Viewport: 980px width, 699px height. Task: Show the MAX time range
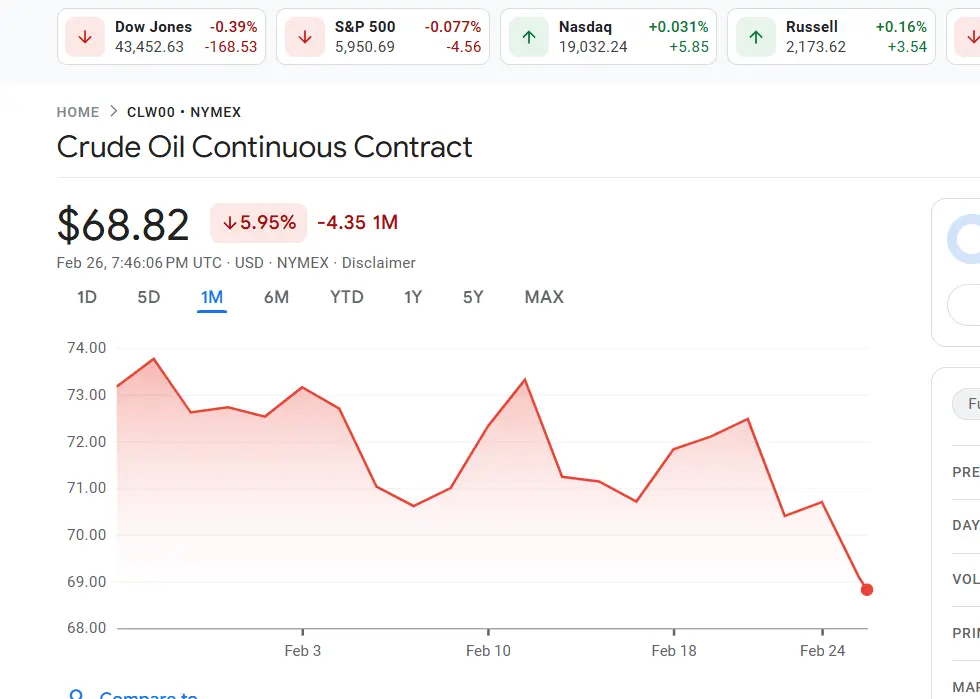point(544,297)
